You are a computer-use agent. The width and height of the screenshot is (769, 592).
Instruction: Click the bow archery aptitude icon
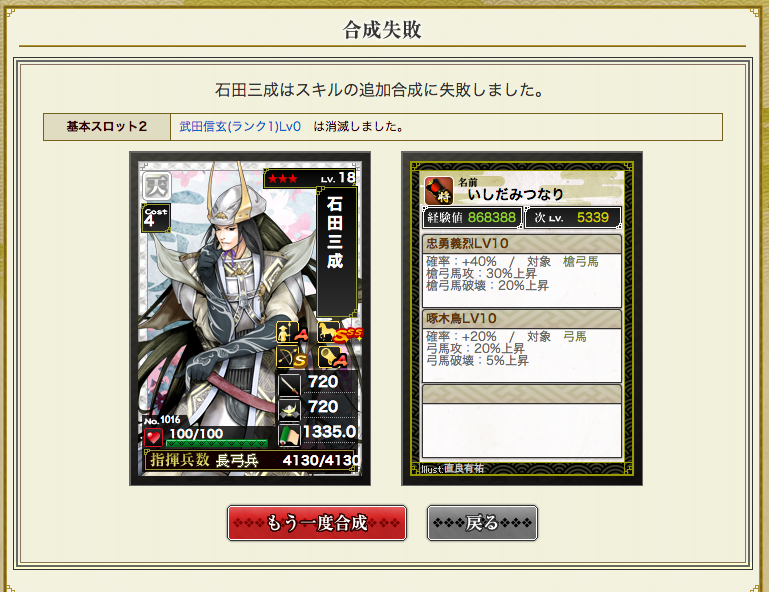(x=290, y=357)
